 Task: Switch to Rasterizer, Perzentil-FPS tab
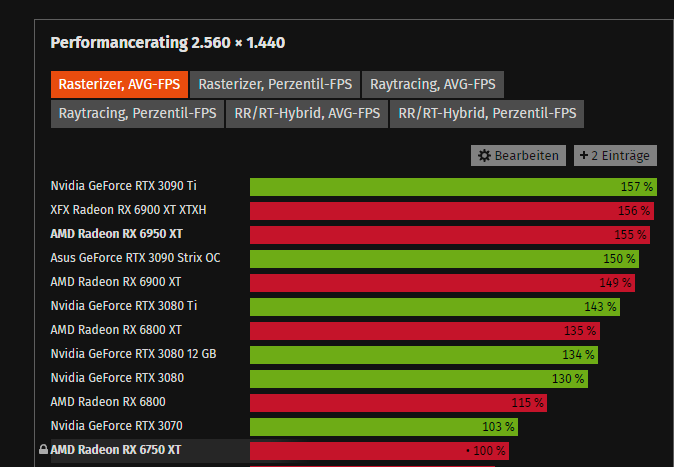275,84
